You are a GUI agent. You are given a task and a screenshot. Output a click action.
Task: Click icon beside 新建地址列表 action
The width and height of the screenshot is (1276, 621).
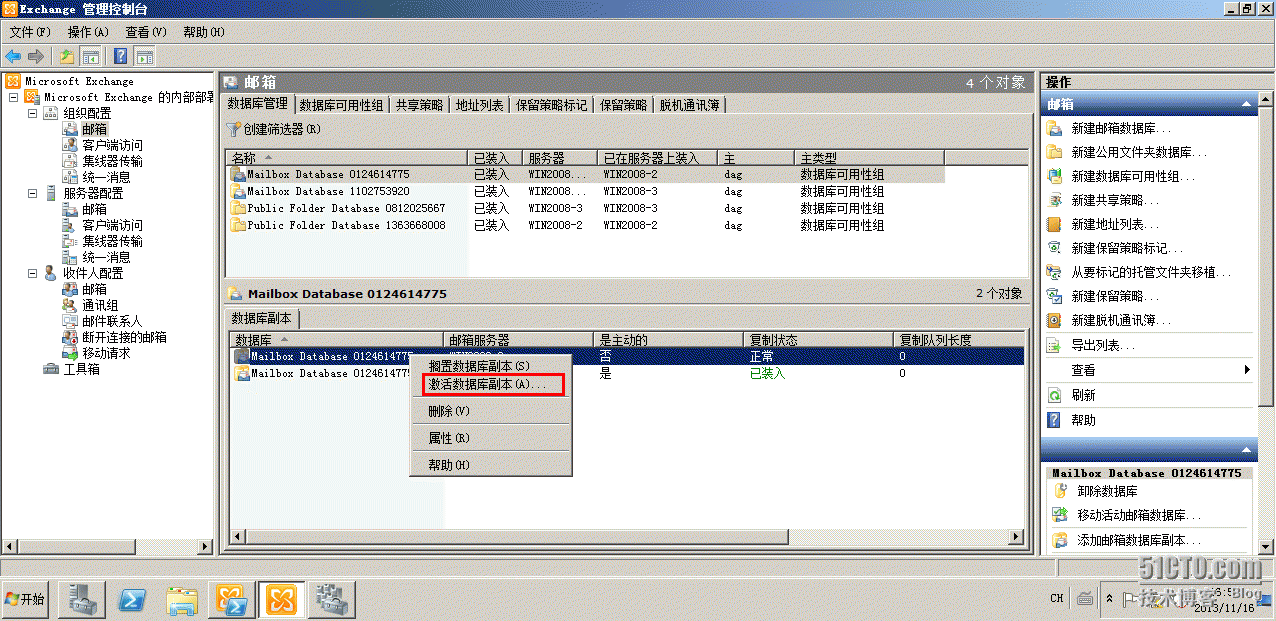coord(1053,224)
